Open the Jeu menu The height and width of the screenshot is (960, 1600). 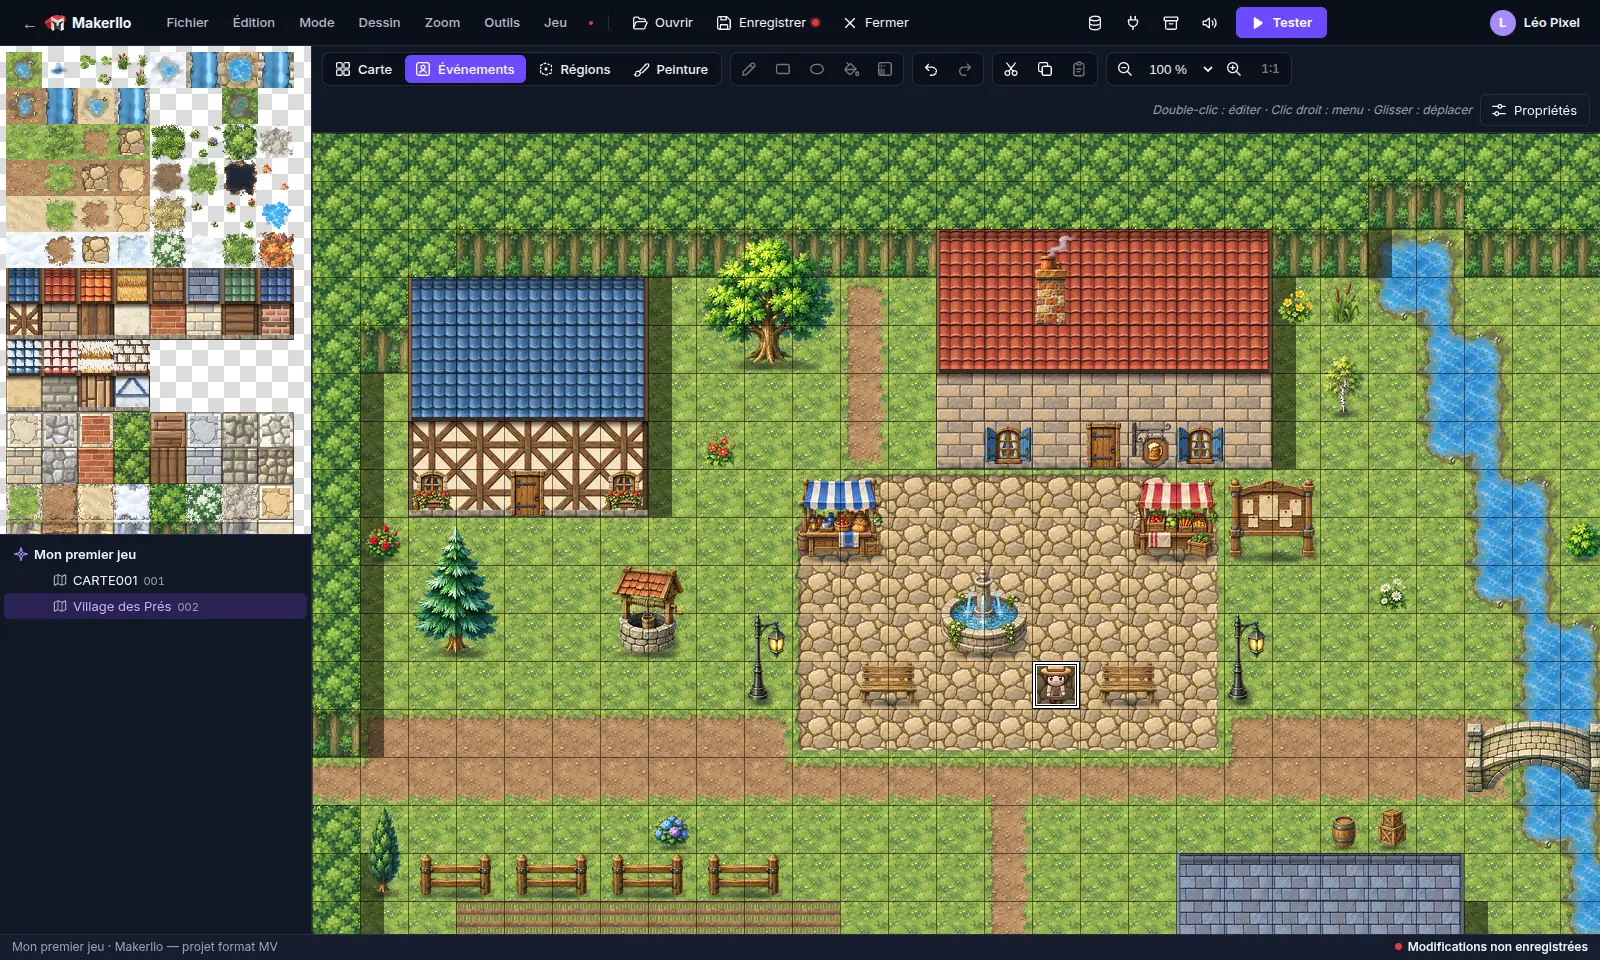[556, 22]
